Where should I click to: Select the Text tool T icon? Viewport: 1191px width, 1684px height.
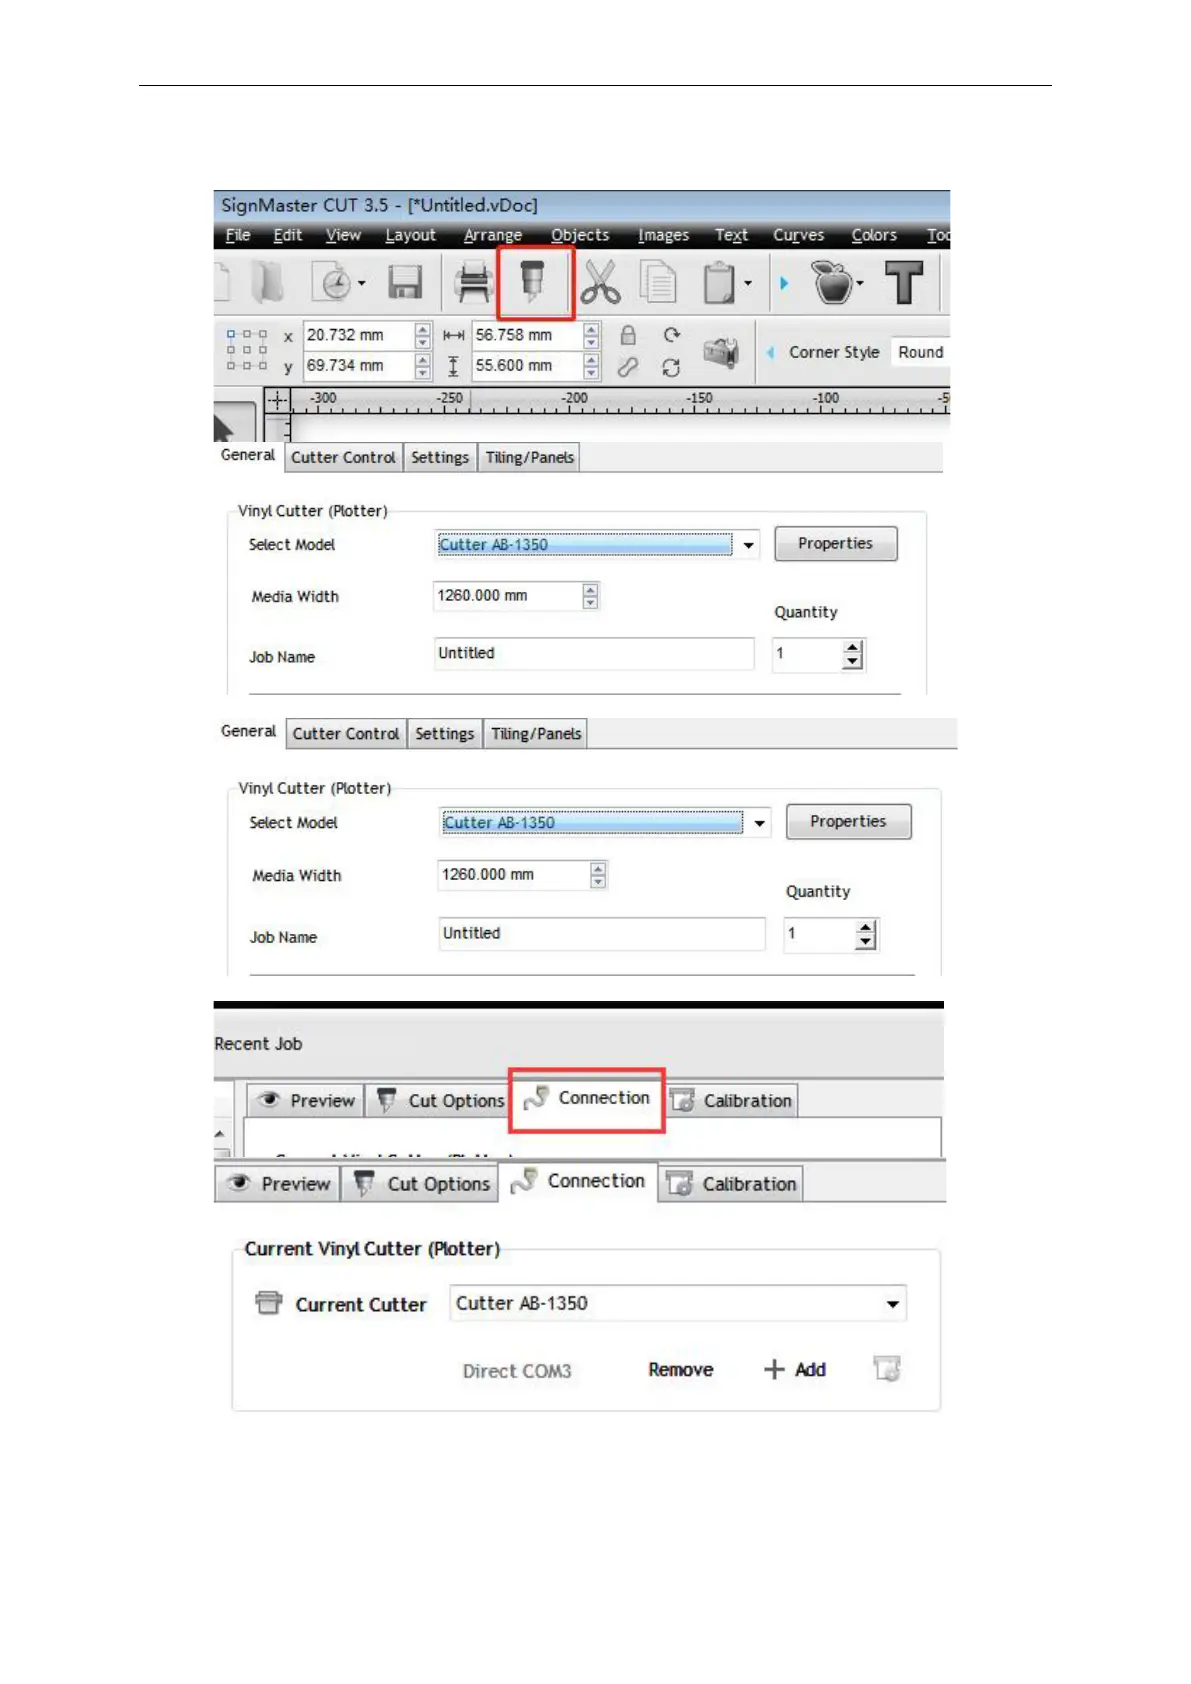tap(904, 283)
